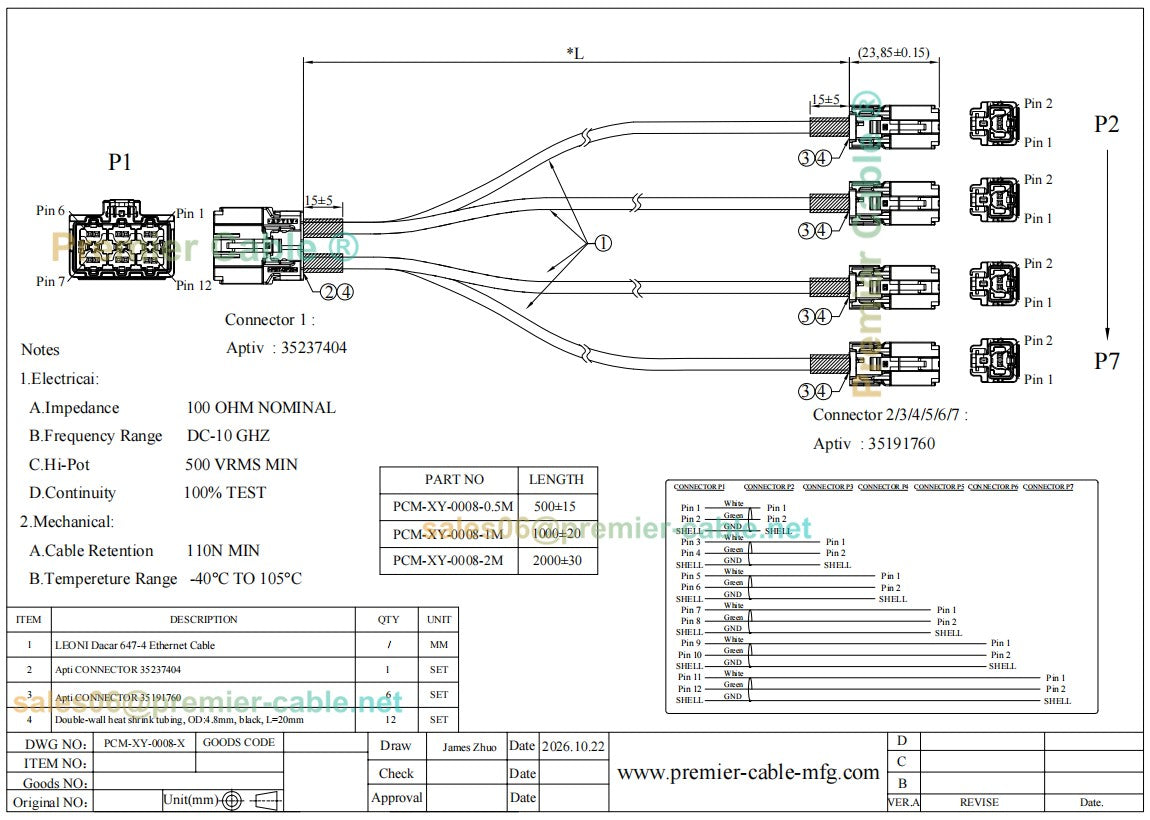The height and width of the screenshot is (820, 1150).
Task: Click the drawing number PCM-XY-0008-X
Action: (x=144, y=743)
